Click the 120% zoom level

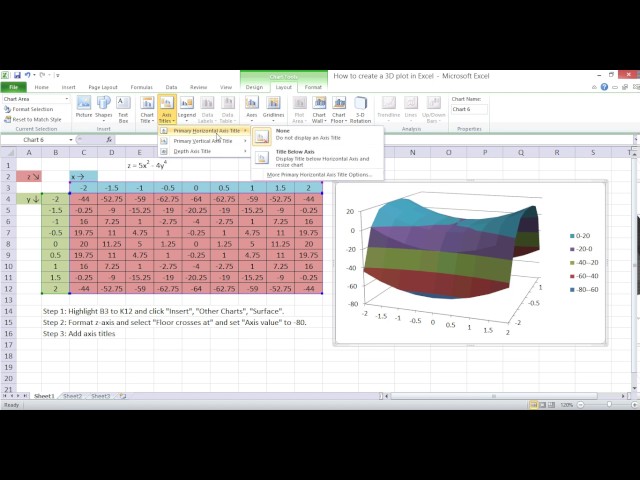[567, 405]
